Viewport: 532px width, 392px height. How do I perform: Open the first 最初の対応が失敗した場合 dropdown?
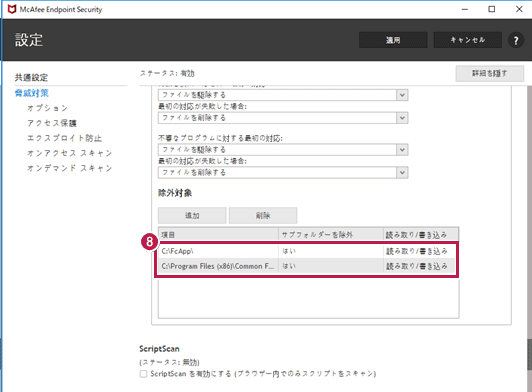click(x=283, y=118)
